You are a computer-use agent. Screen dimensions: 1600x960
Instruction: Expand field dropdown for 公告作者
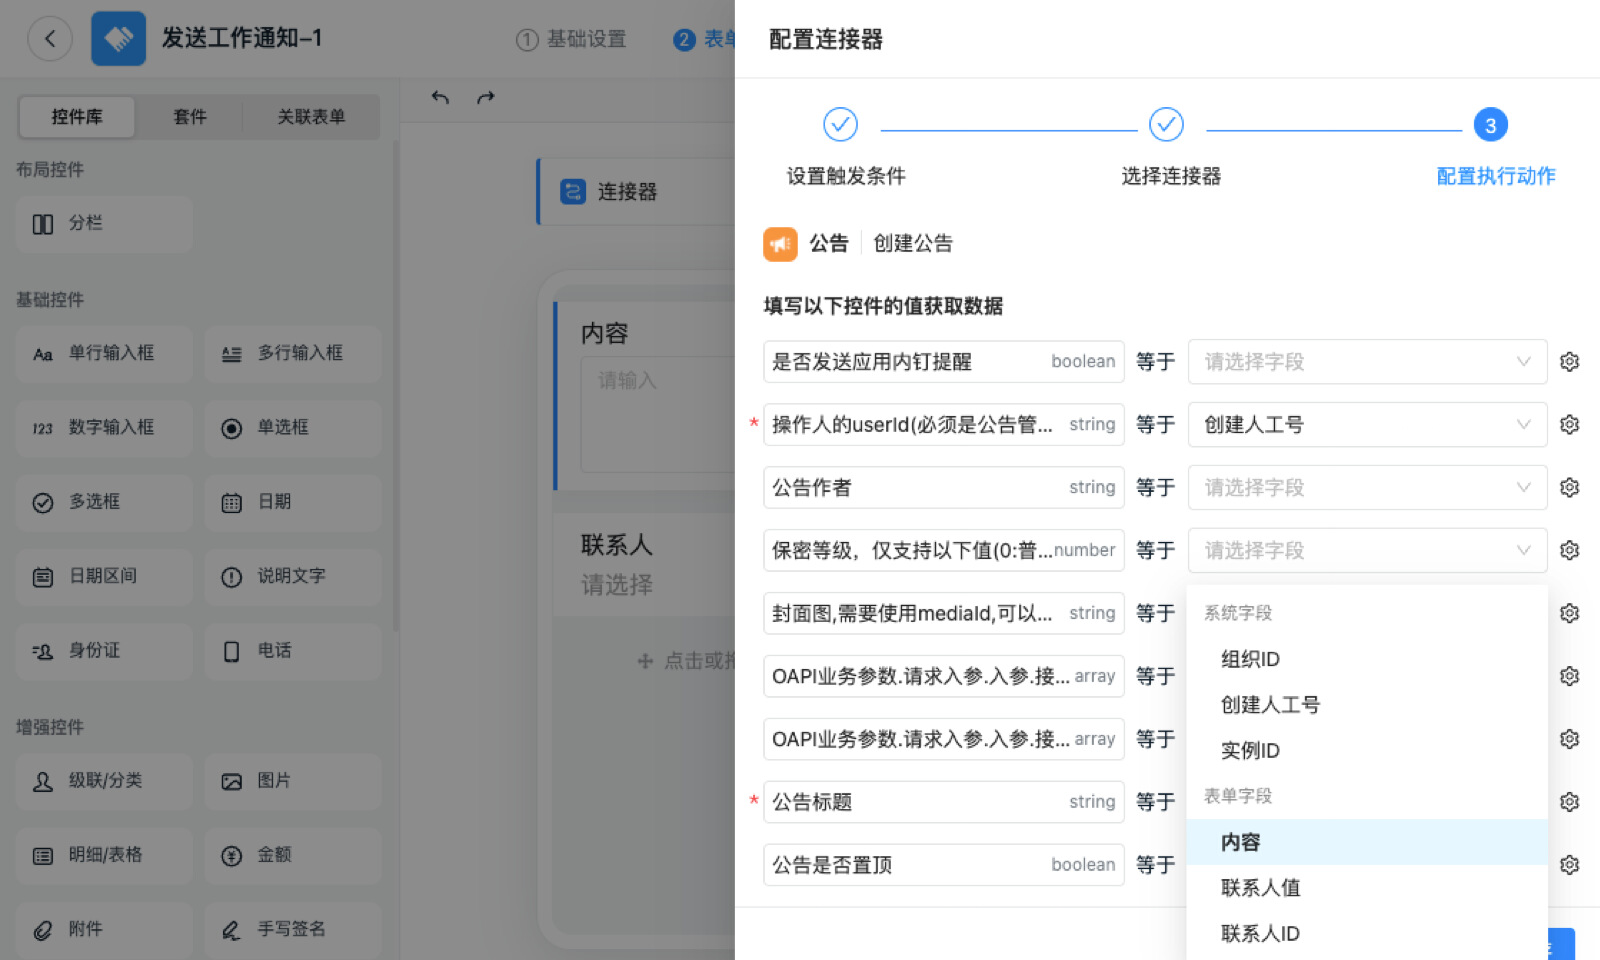pyautogui.click(x=1367, y=487)
